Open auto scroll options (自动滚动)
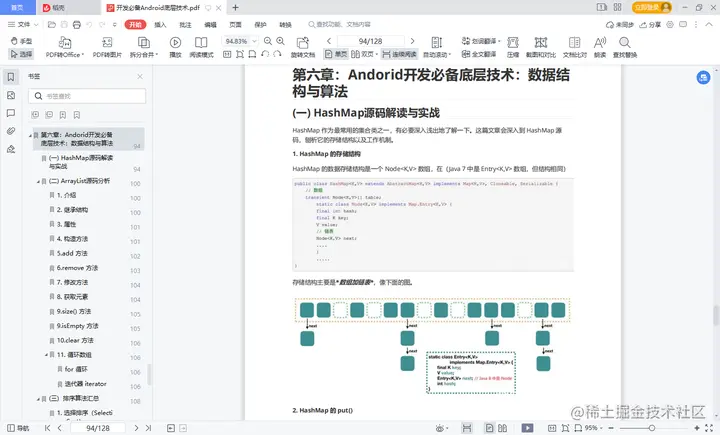This screenshot has height=435, width=720. (x=437, y=47)
